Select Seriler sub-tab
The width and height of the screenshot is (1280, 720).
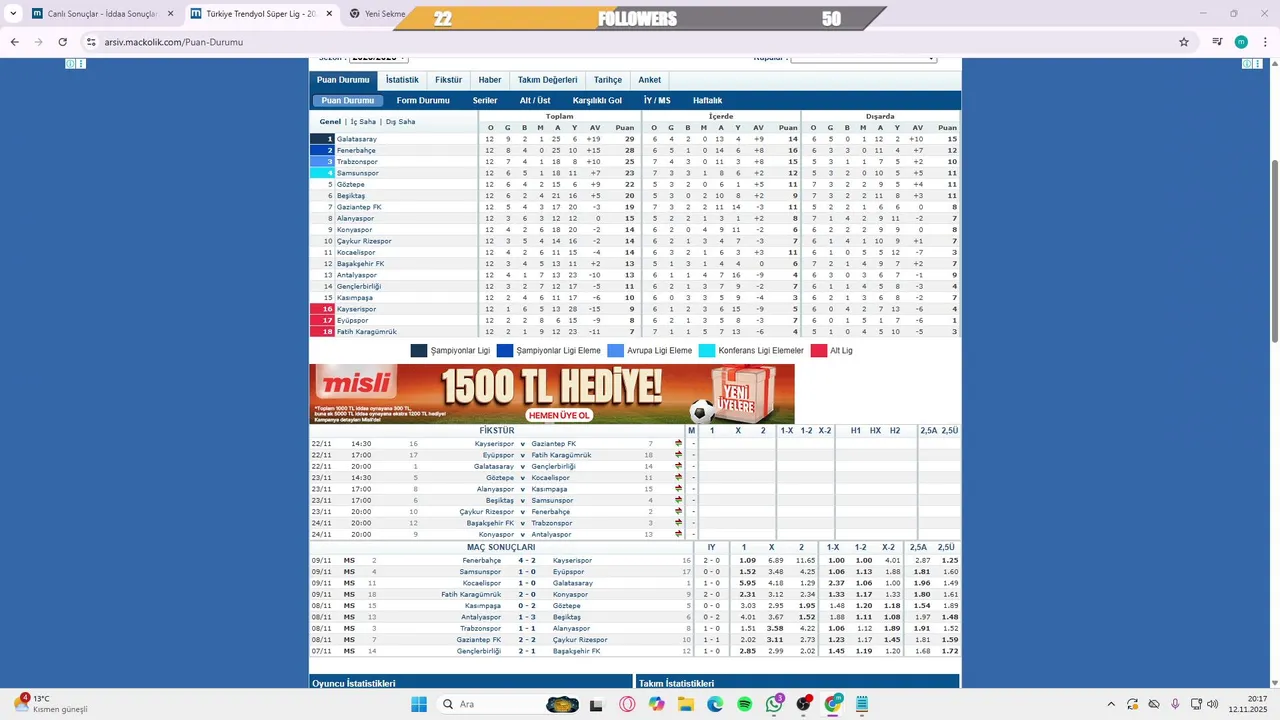(485, 101)
